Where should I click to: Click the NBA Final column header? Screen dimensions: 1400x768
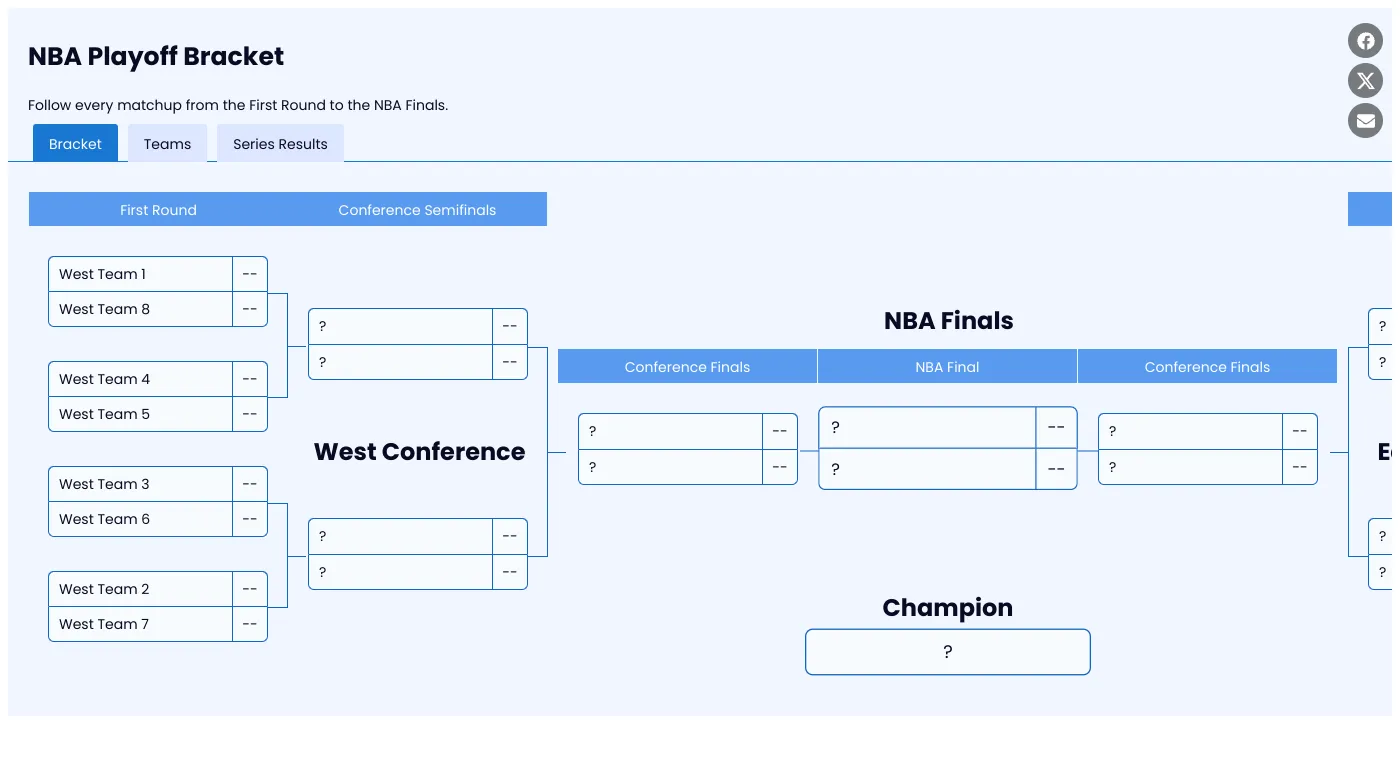pos(947,367)
